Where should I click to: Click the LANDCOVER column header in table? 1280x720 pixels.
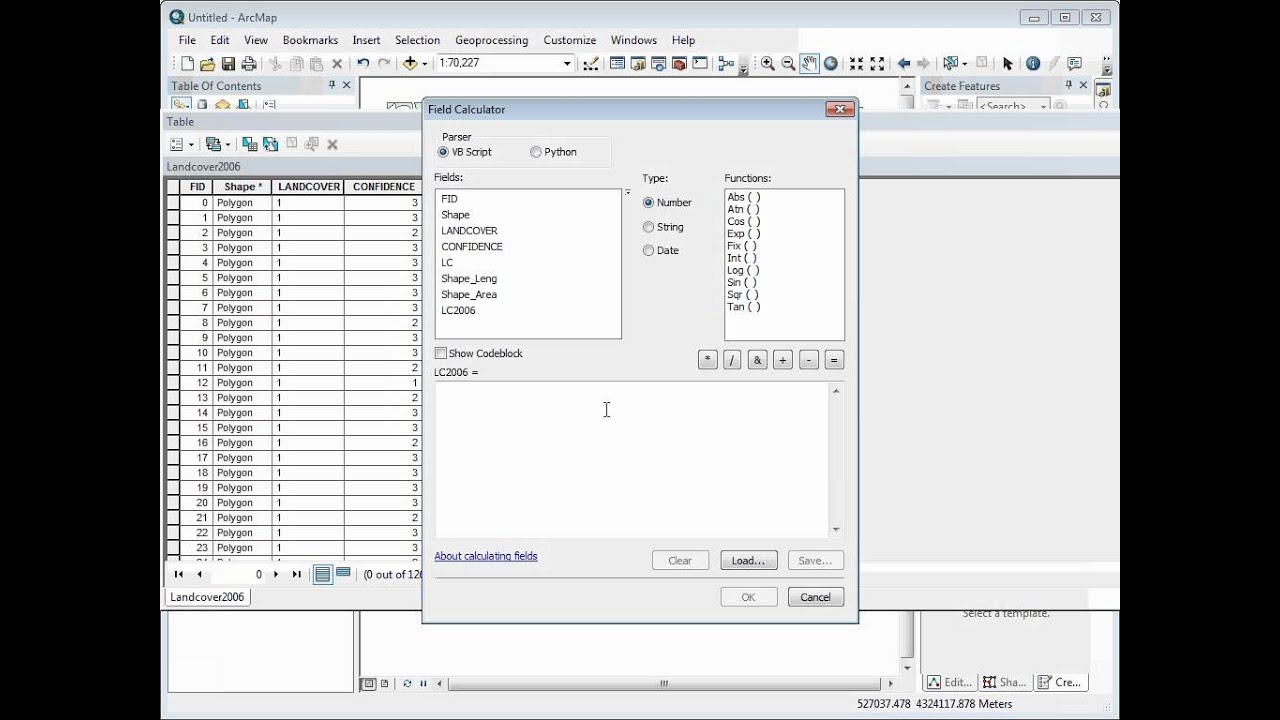pyautogui.click(x=308, y=187)
